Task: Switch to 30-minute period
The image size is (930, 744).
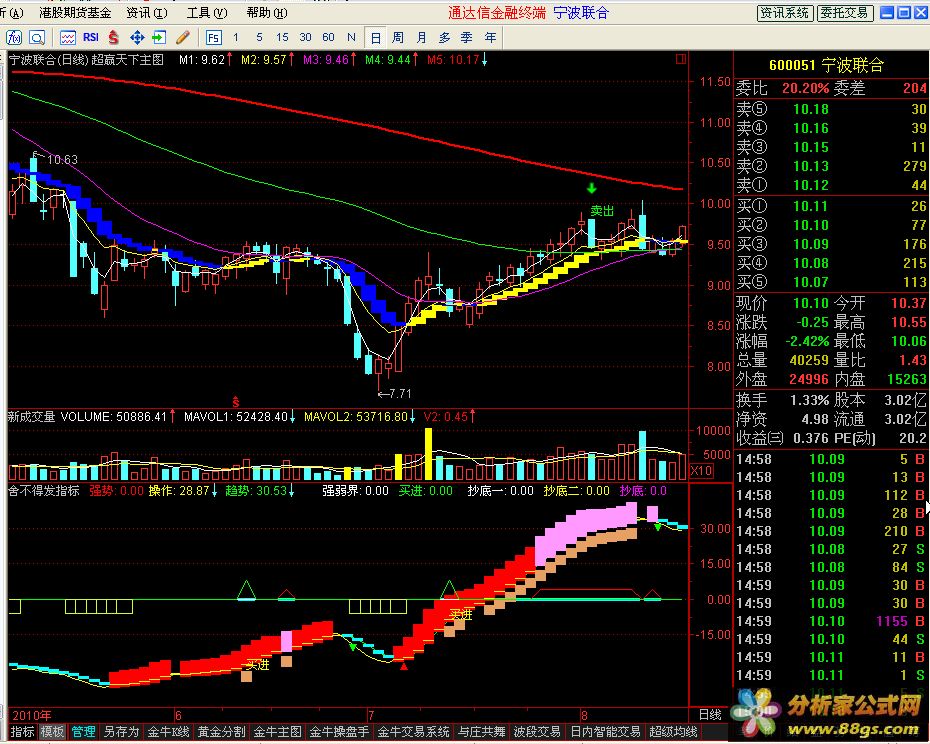Action: coord(305,37)
